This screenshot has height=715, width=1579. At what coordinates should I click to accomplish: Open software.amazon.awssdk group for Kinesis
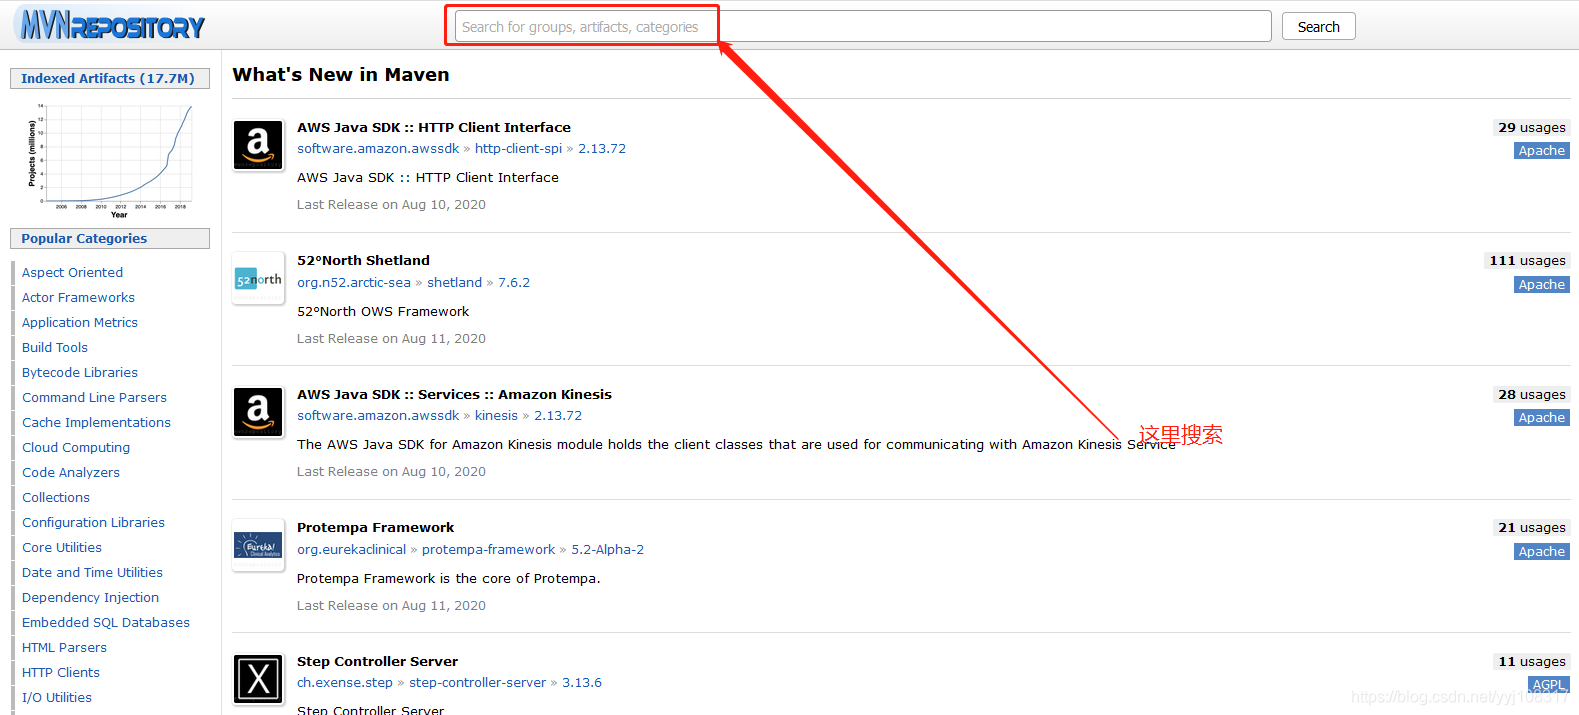(x=378, y=415)
